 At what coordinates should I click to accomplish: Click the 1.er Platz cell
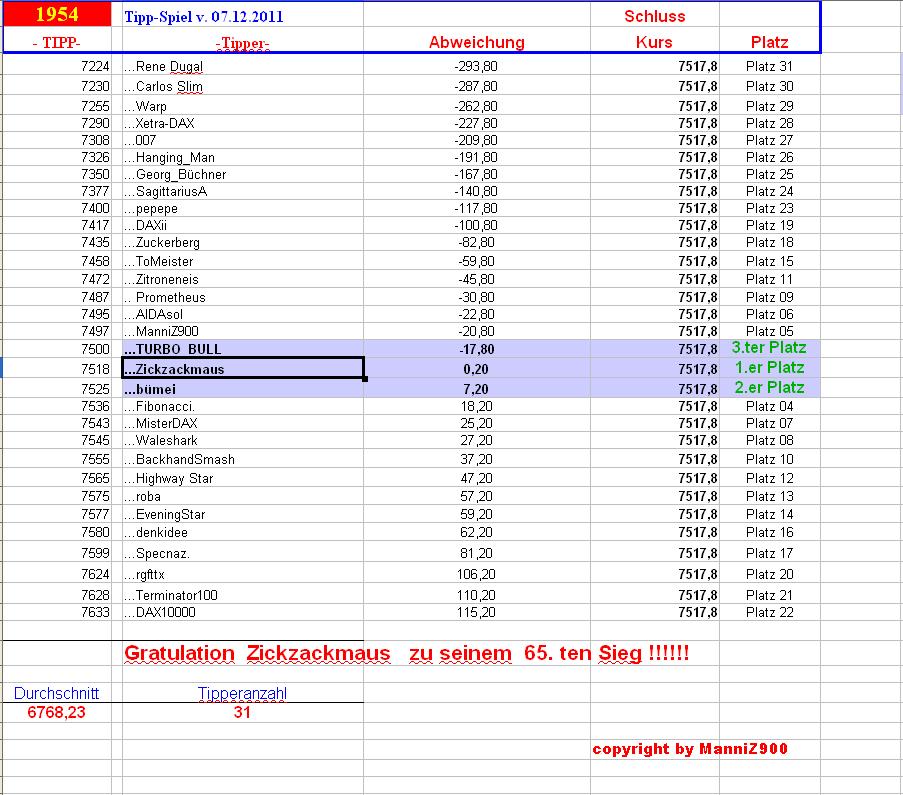(769, 368)
